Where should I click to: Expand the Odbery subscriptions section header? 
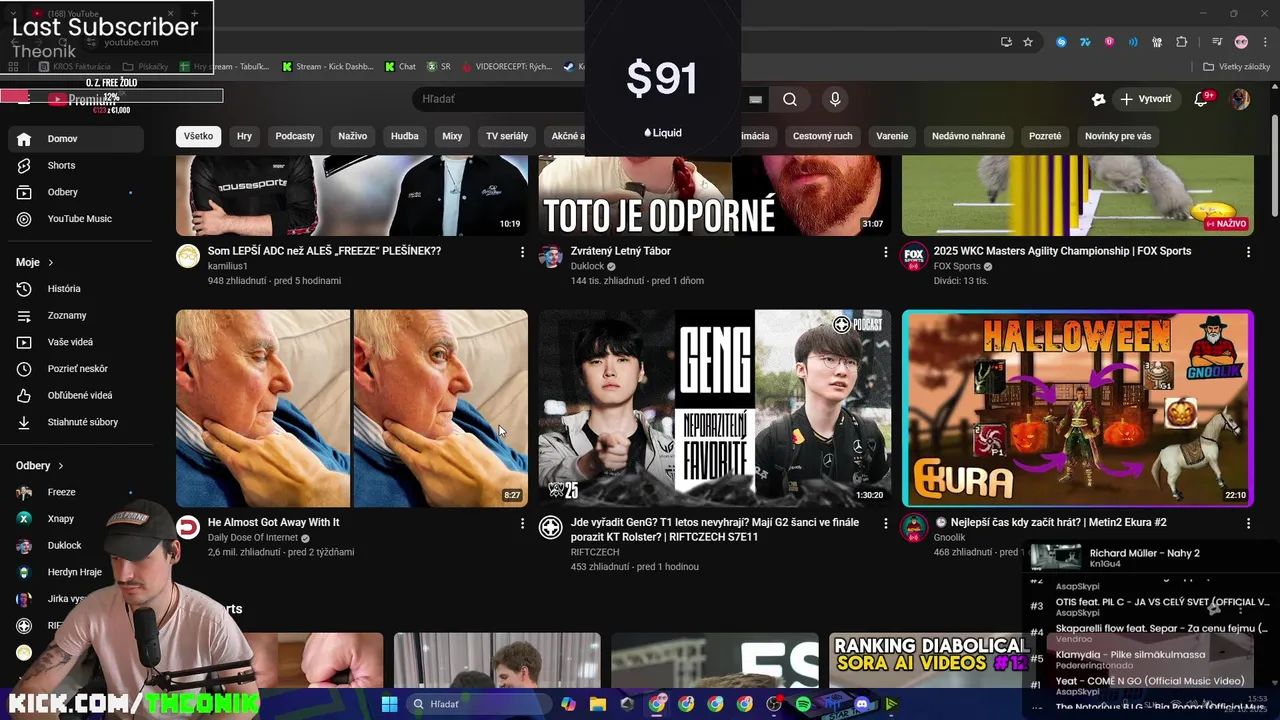(40, 466)
